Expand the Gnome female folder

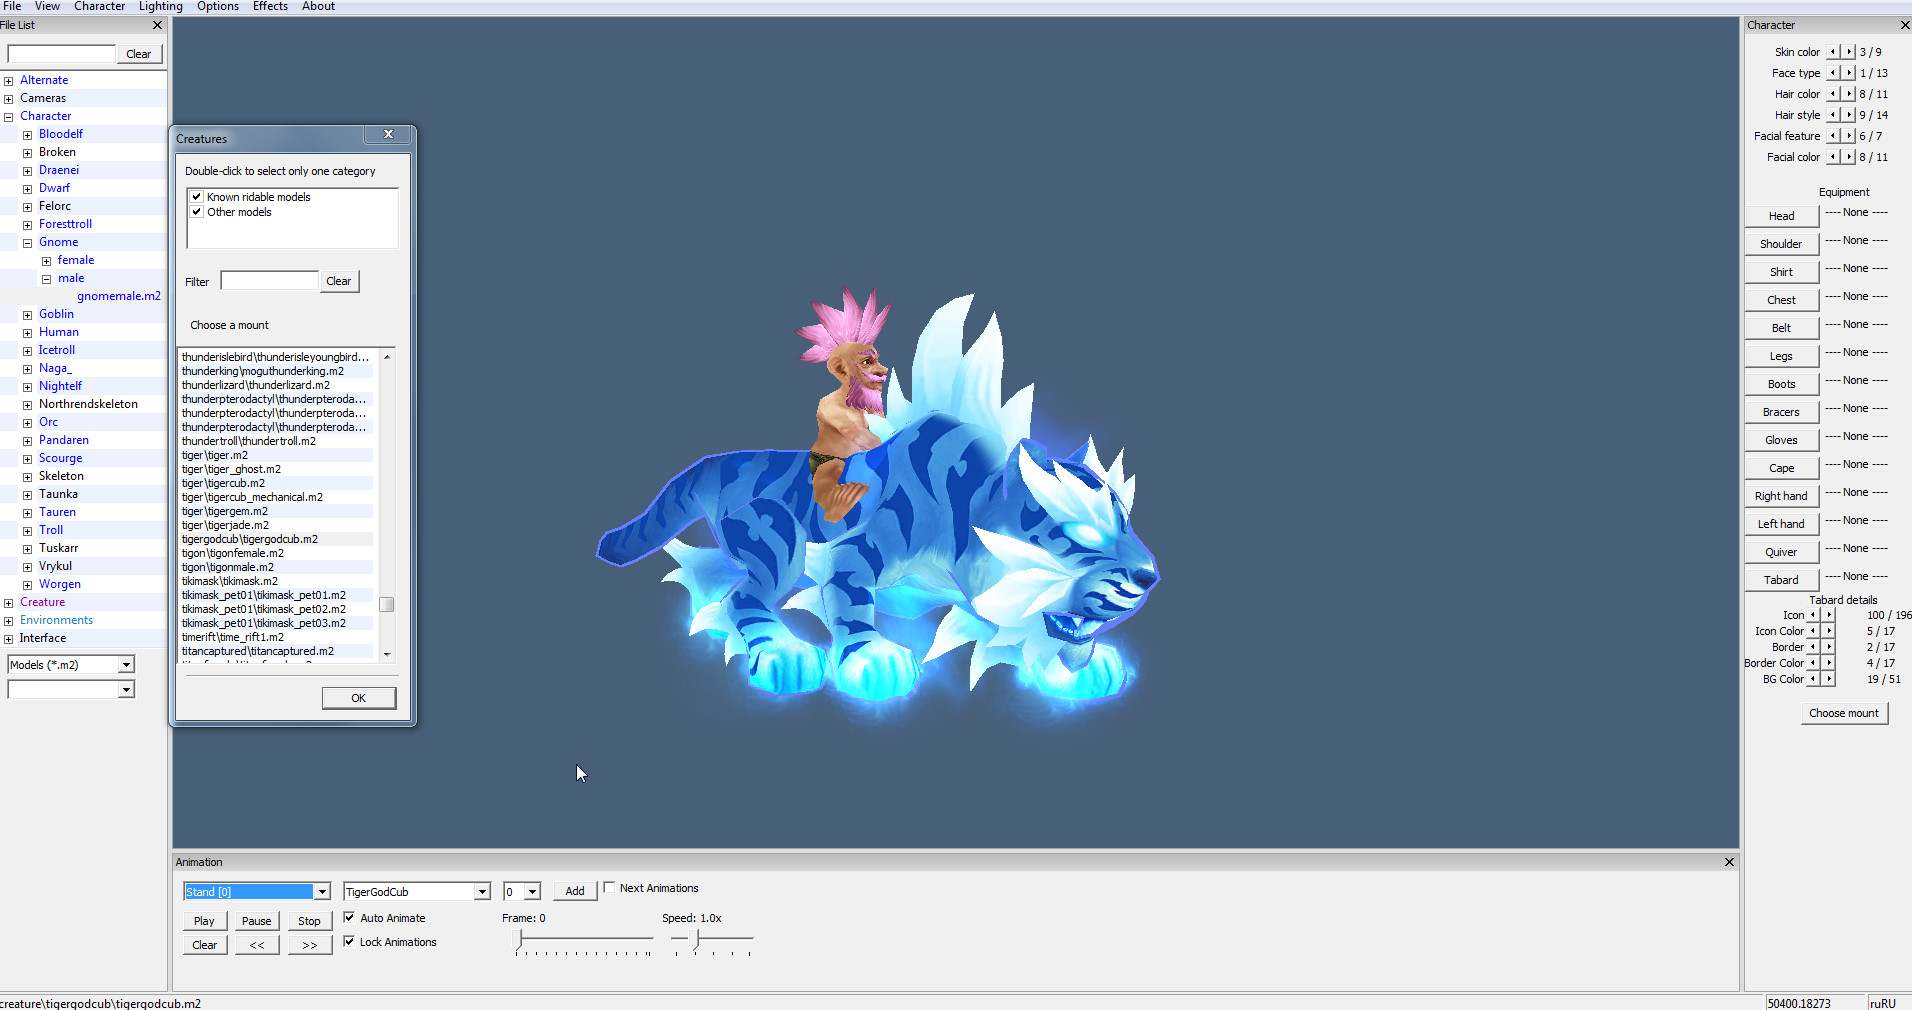pos(46,261)
